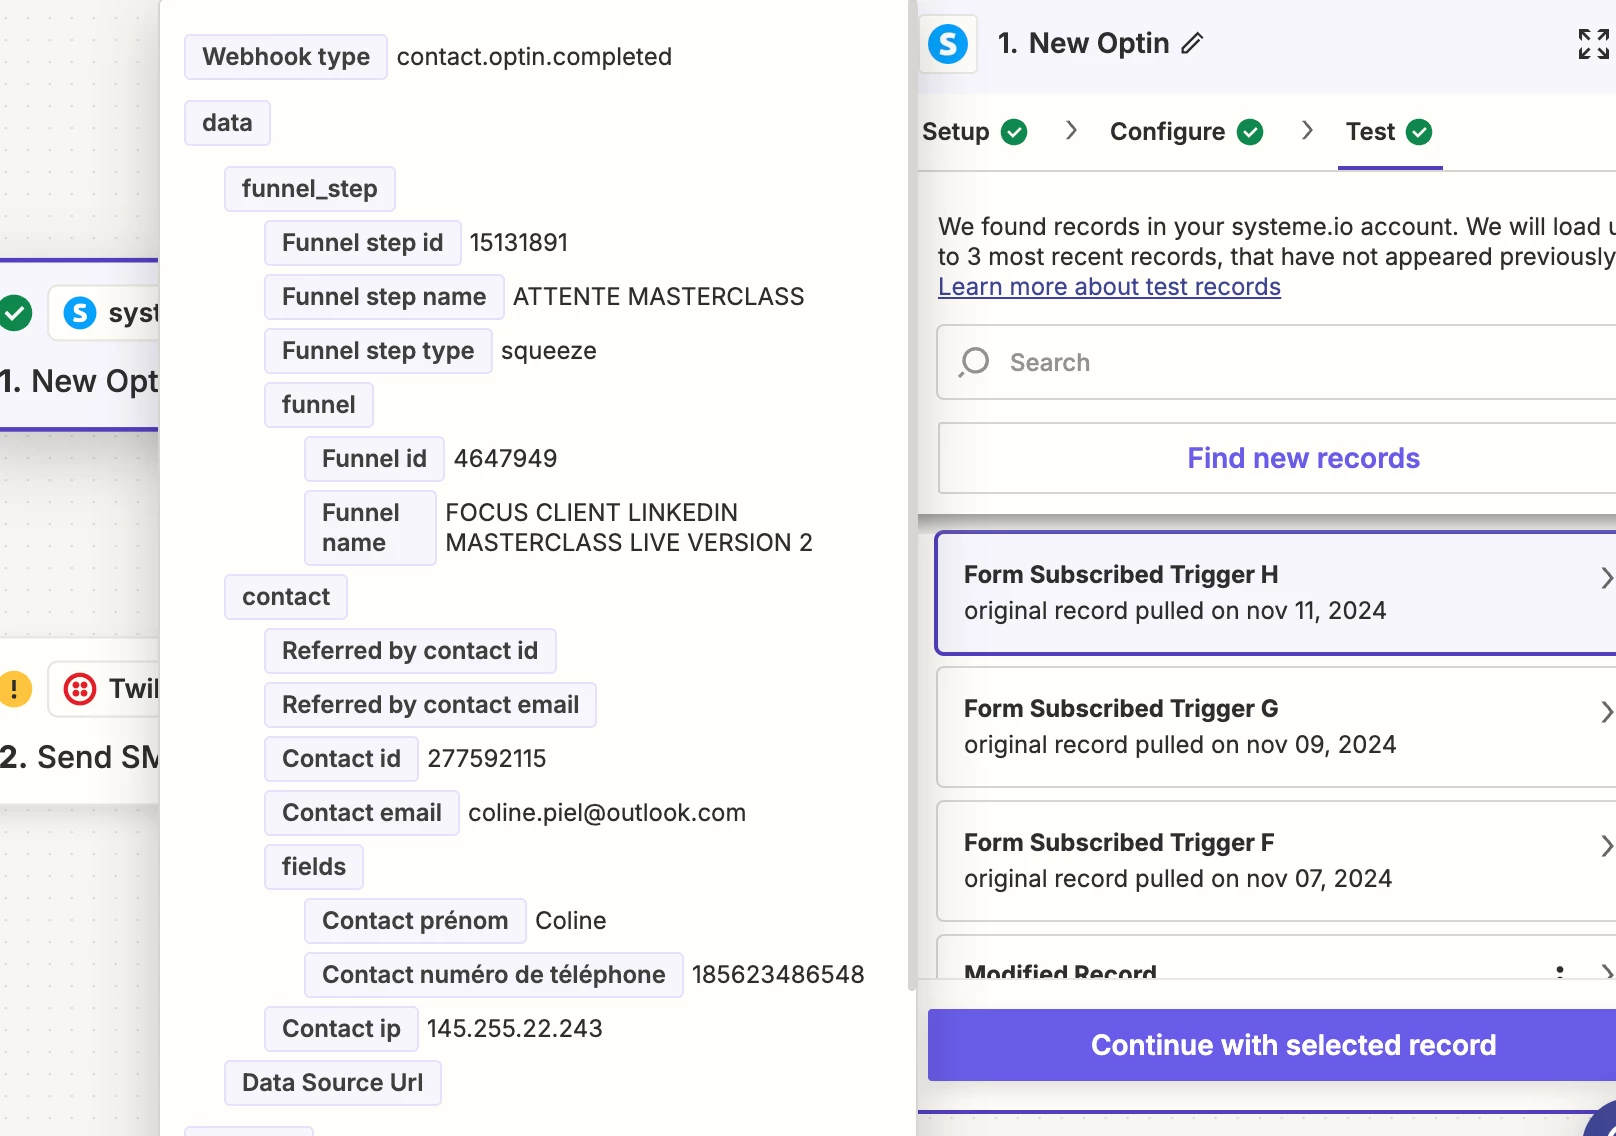1616x1136 pixels.
Task: Click the Twilio icon on step 2
Action: pyautogui.click(x=80, y=689)
